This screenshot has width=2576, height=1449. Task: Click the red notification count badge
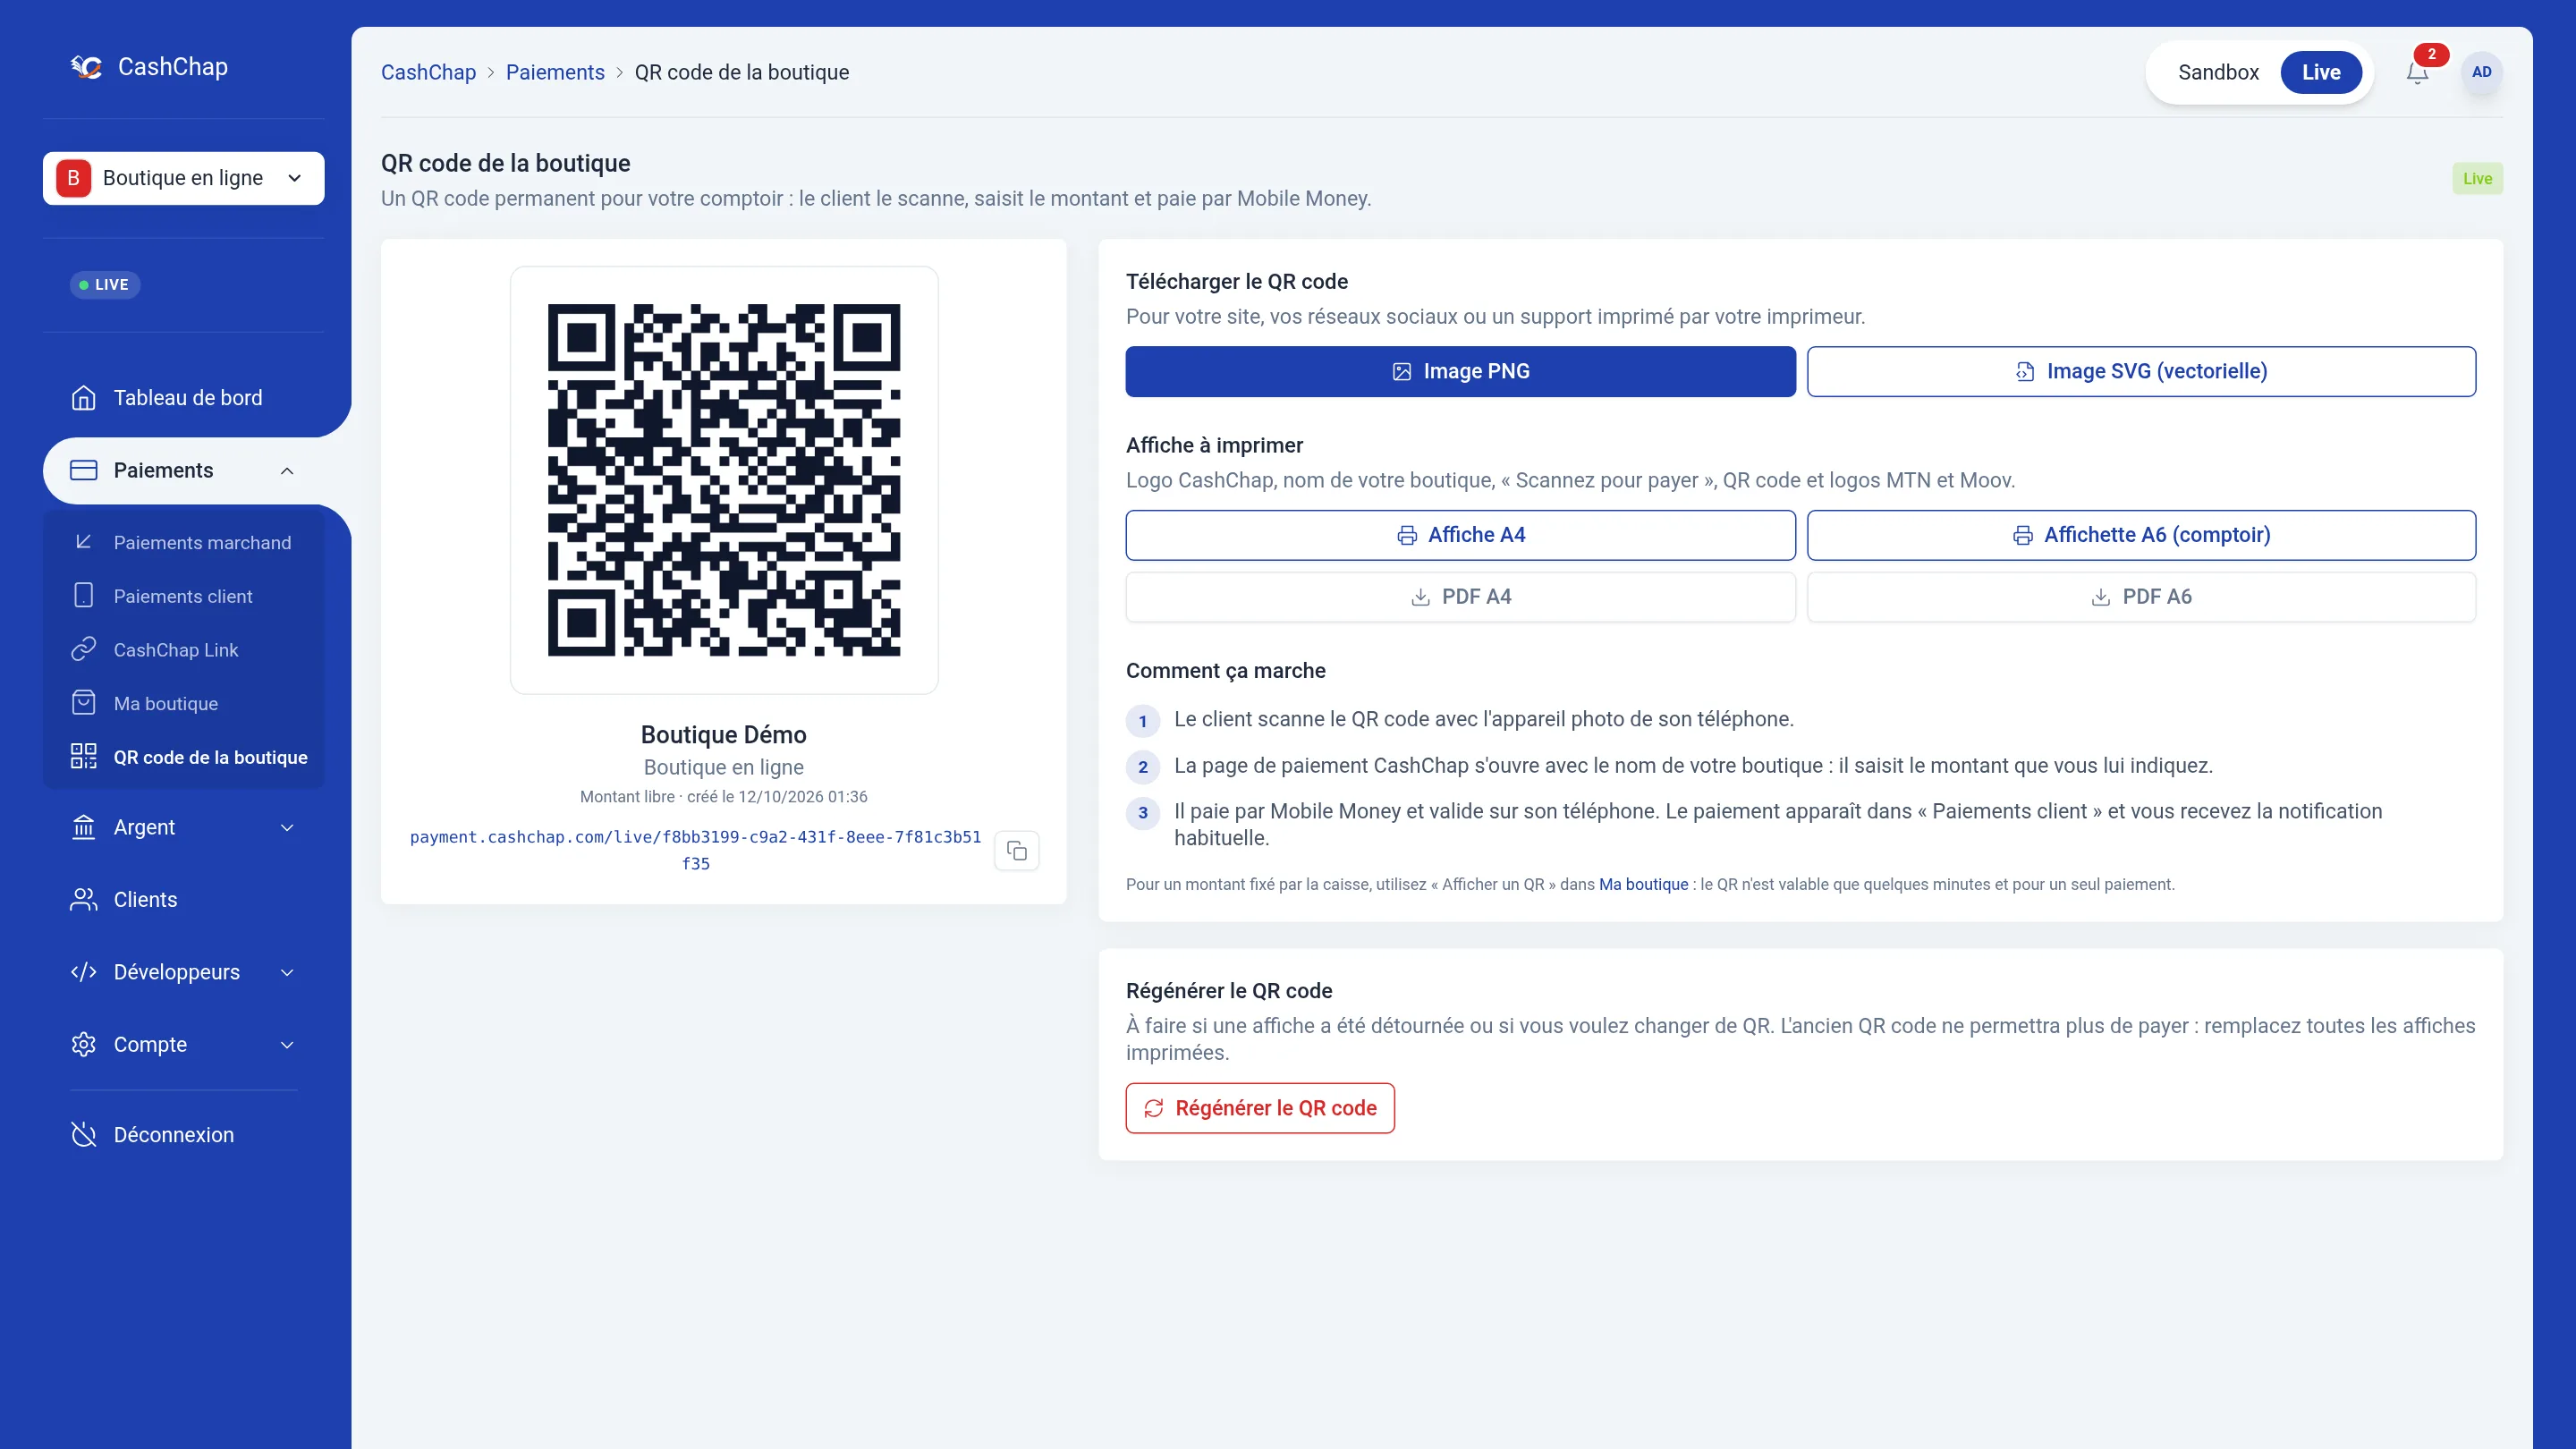click(2431, 54)
